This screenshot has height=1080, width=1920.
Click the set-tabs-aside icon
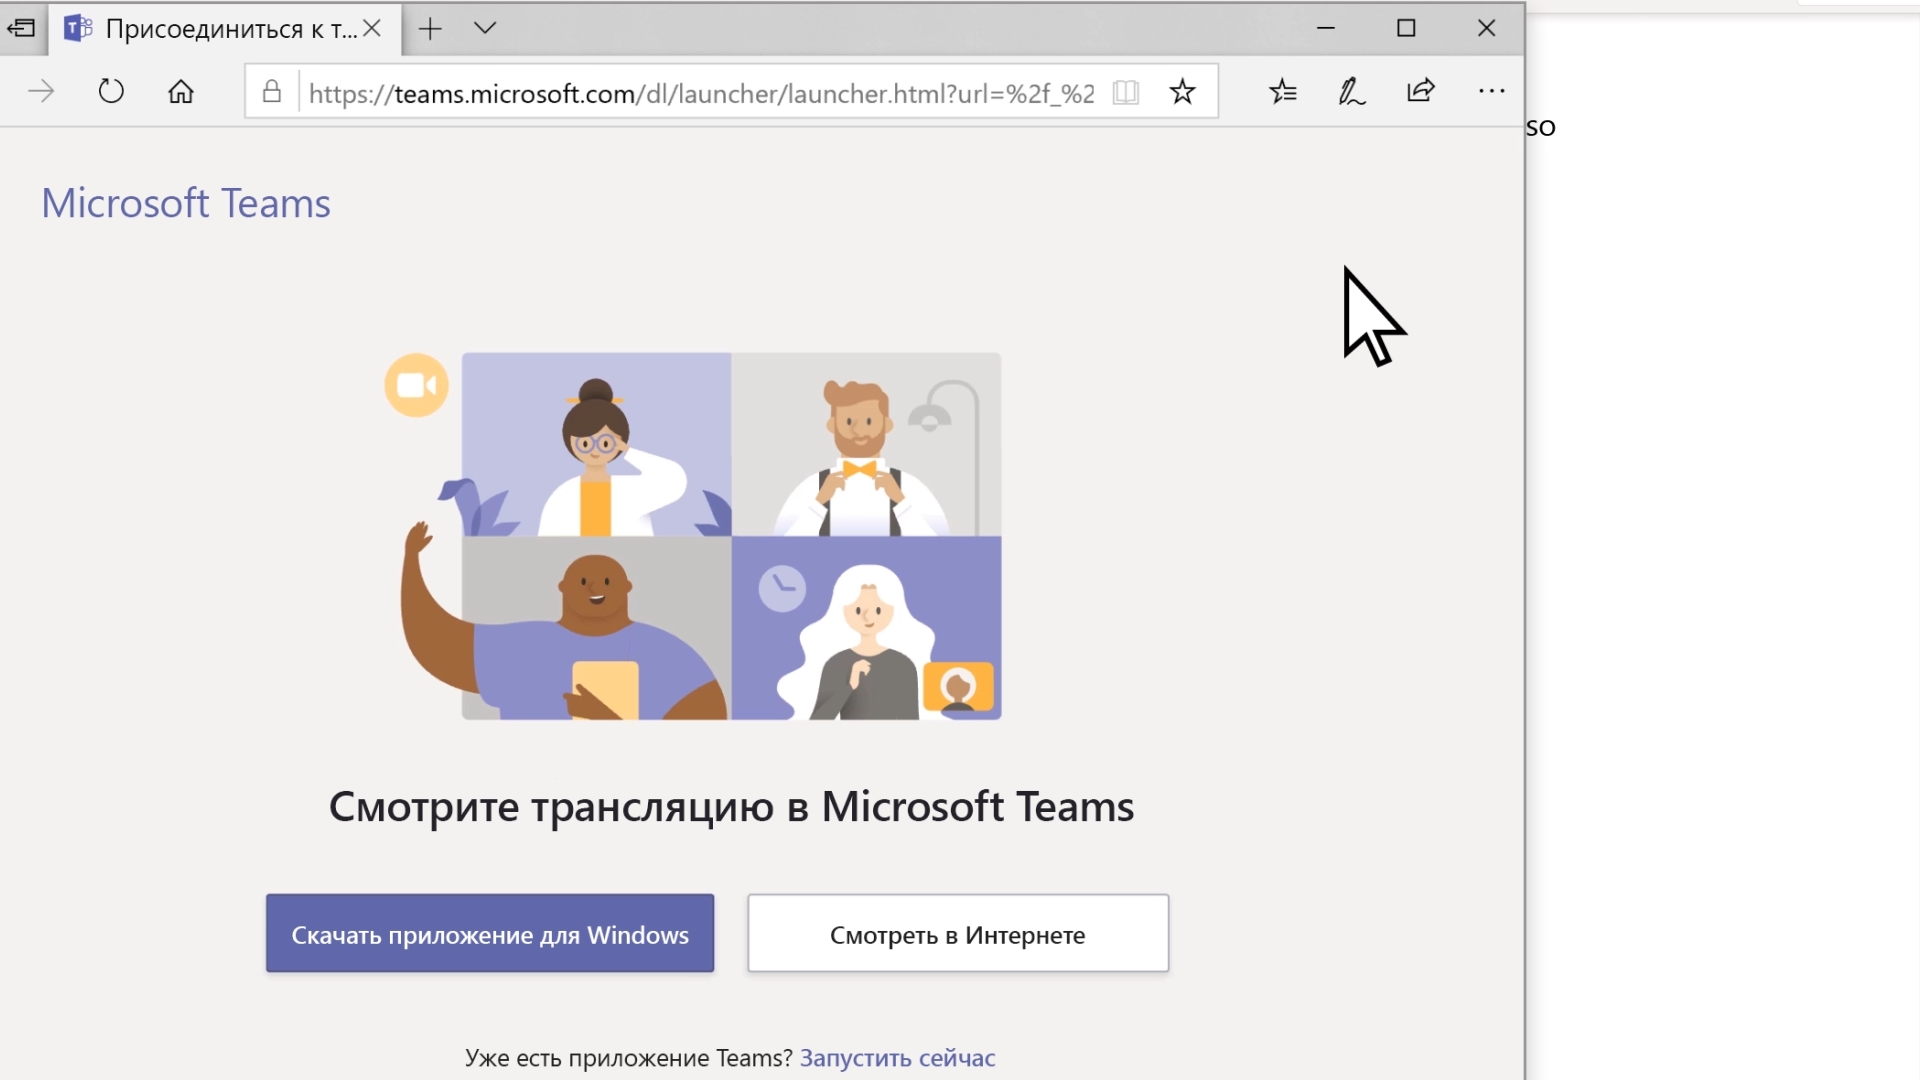click(x=21, y=28)
